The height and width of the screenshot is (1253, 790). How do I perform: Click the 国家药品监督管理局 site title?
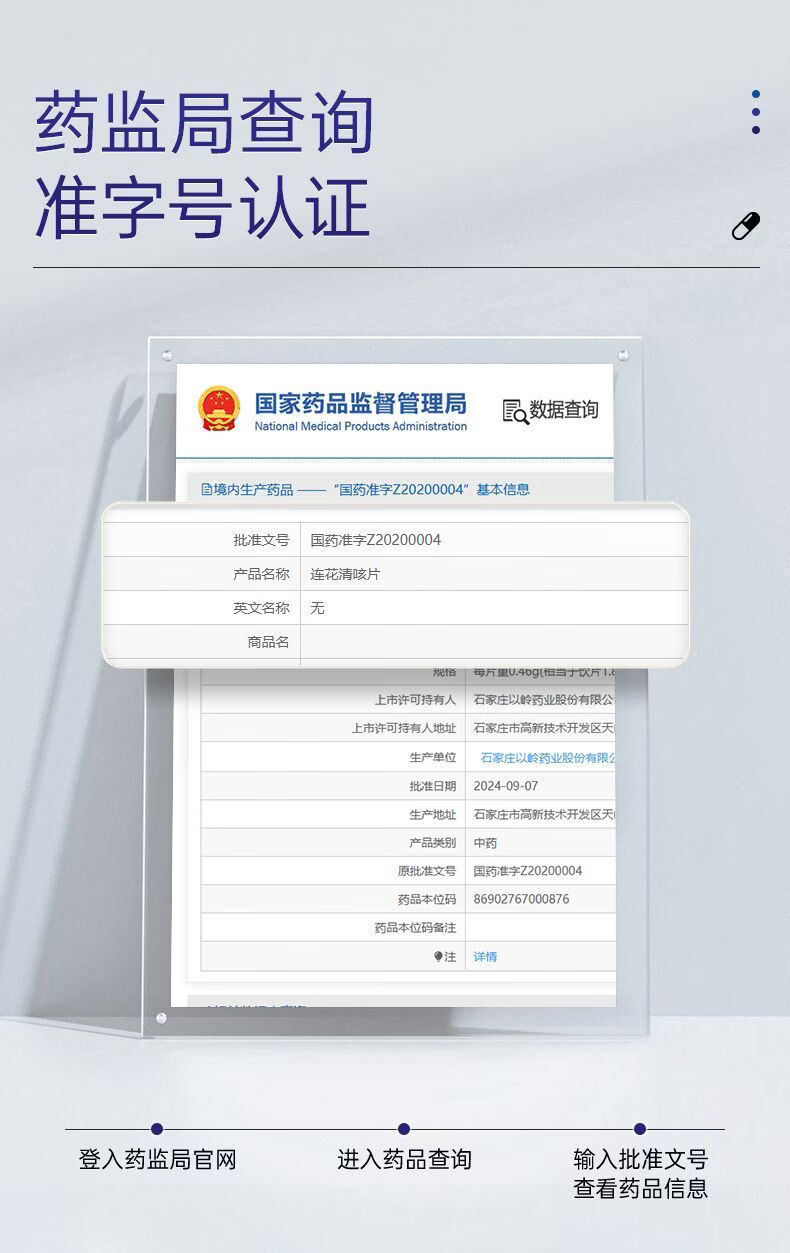(x=360, y=403)
